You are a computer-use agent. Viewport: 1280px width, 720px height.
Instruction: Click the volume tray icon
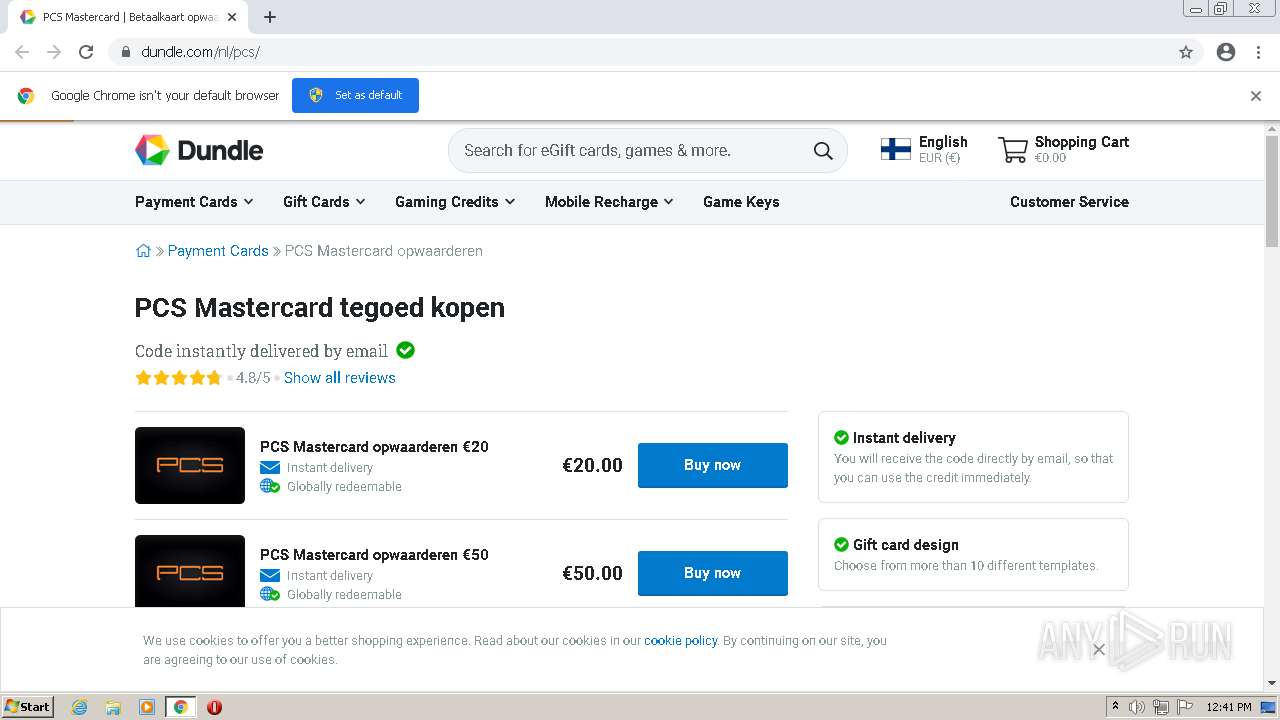click(1137, 707)
